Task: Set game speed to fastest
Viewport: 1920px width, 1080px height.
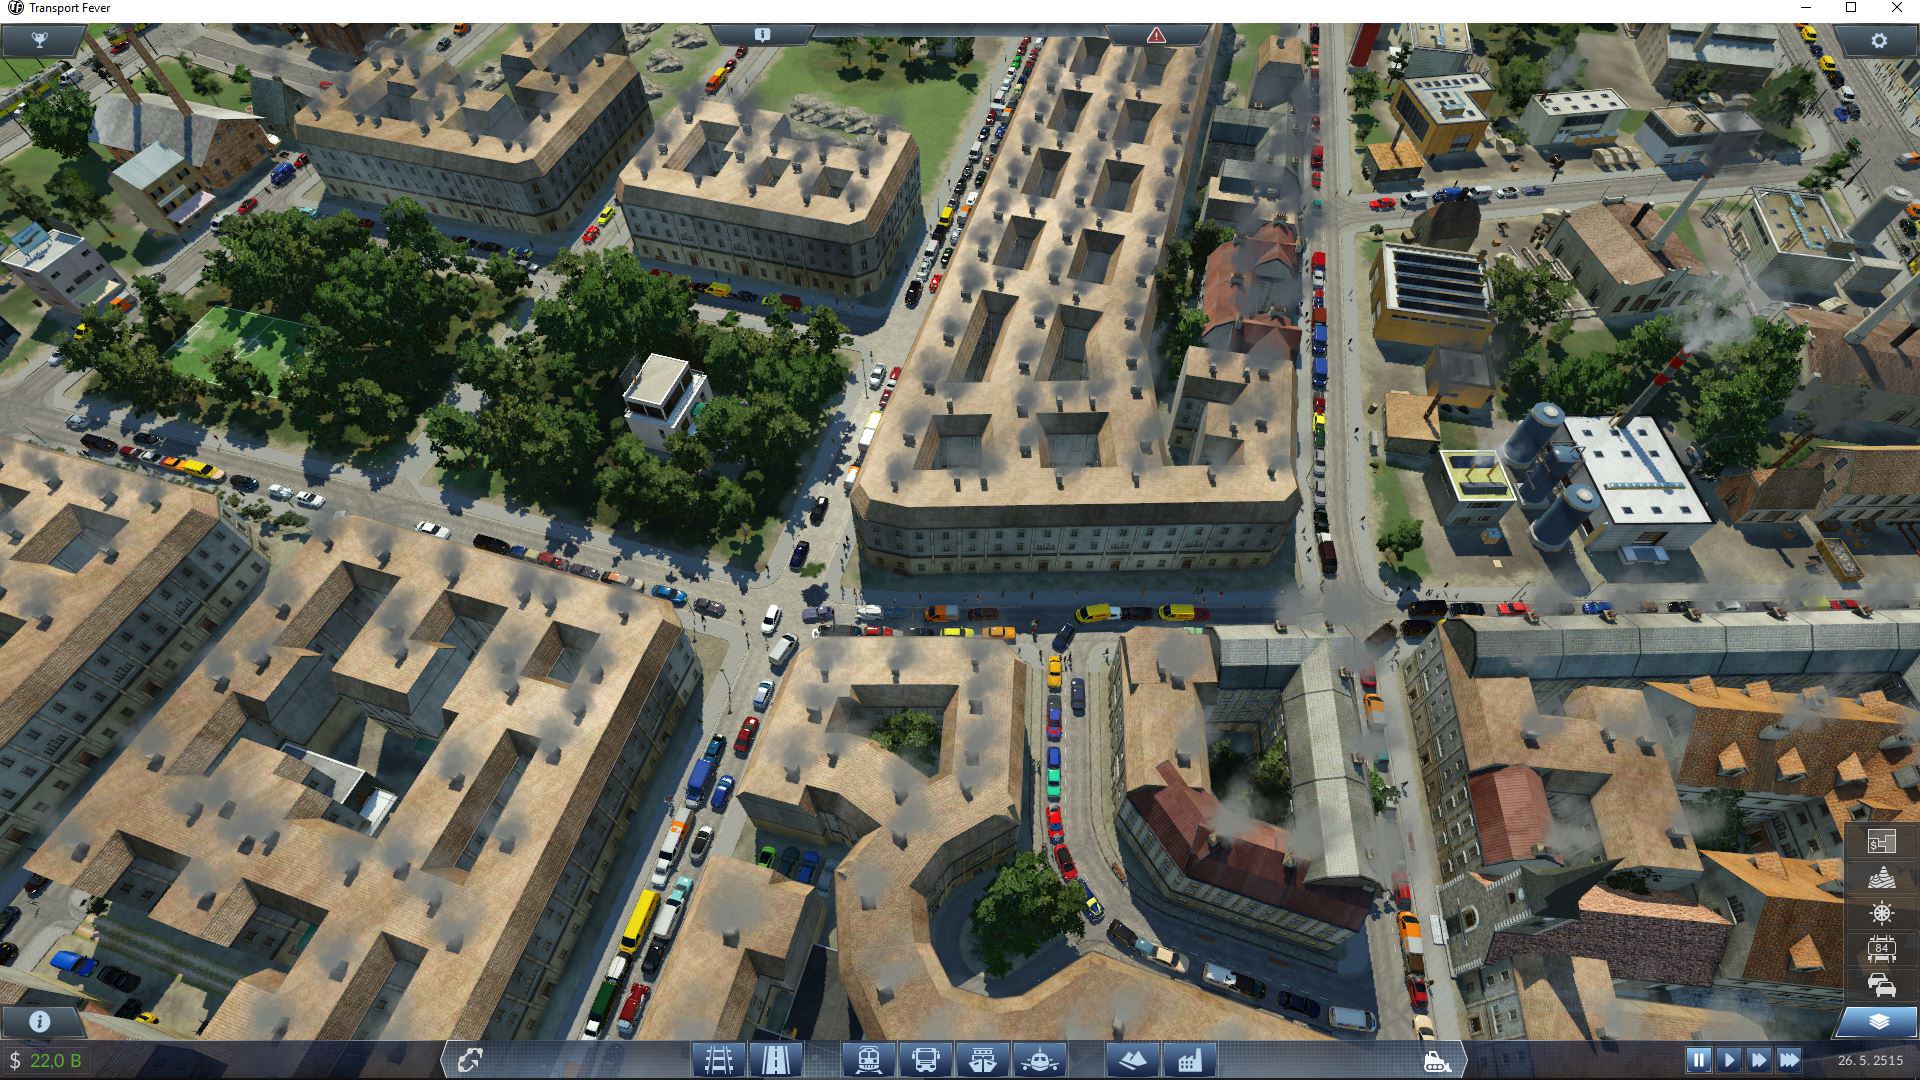Action: [x=1789, y=1060]
